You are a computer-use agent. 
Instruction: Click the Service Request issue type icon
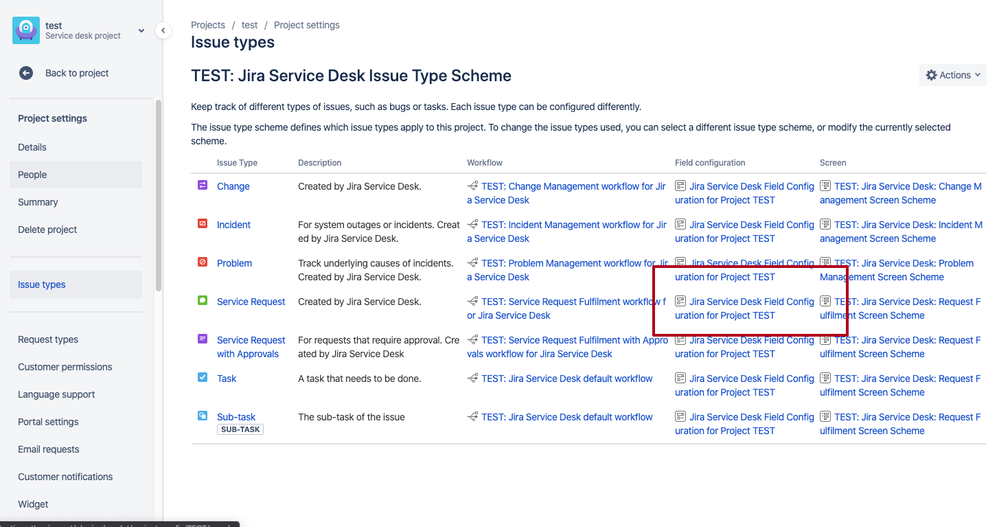[x=202, y=300]
